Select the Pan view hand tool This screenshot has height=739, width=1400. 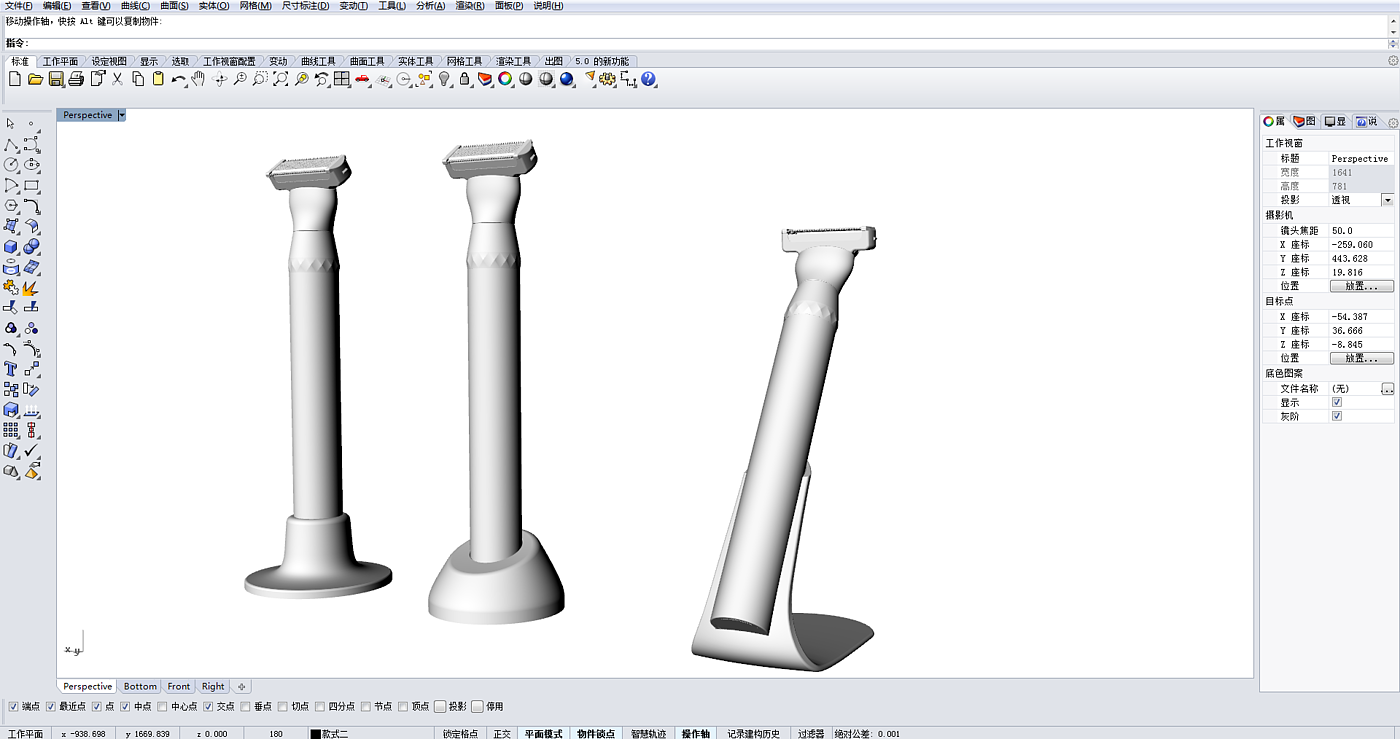coord(199,79)
